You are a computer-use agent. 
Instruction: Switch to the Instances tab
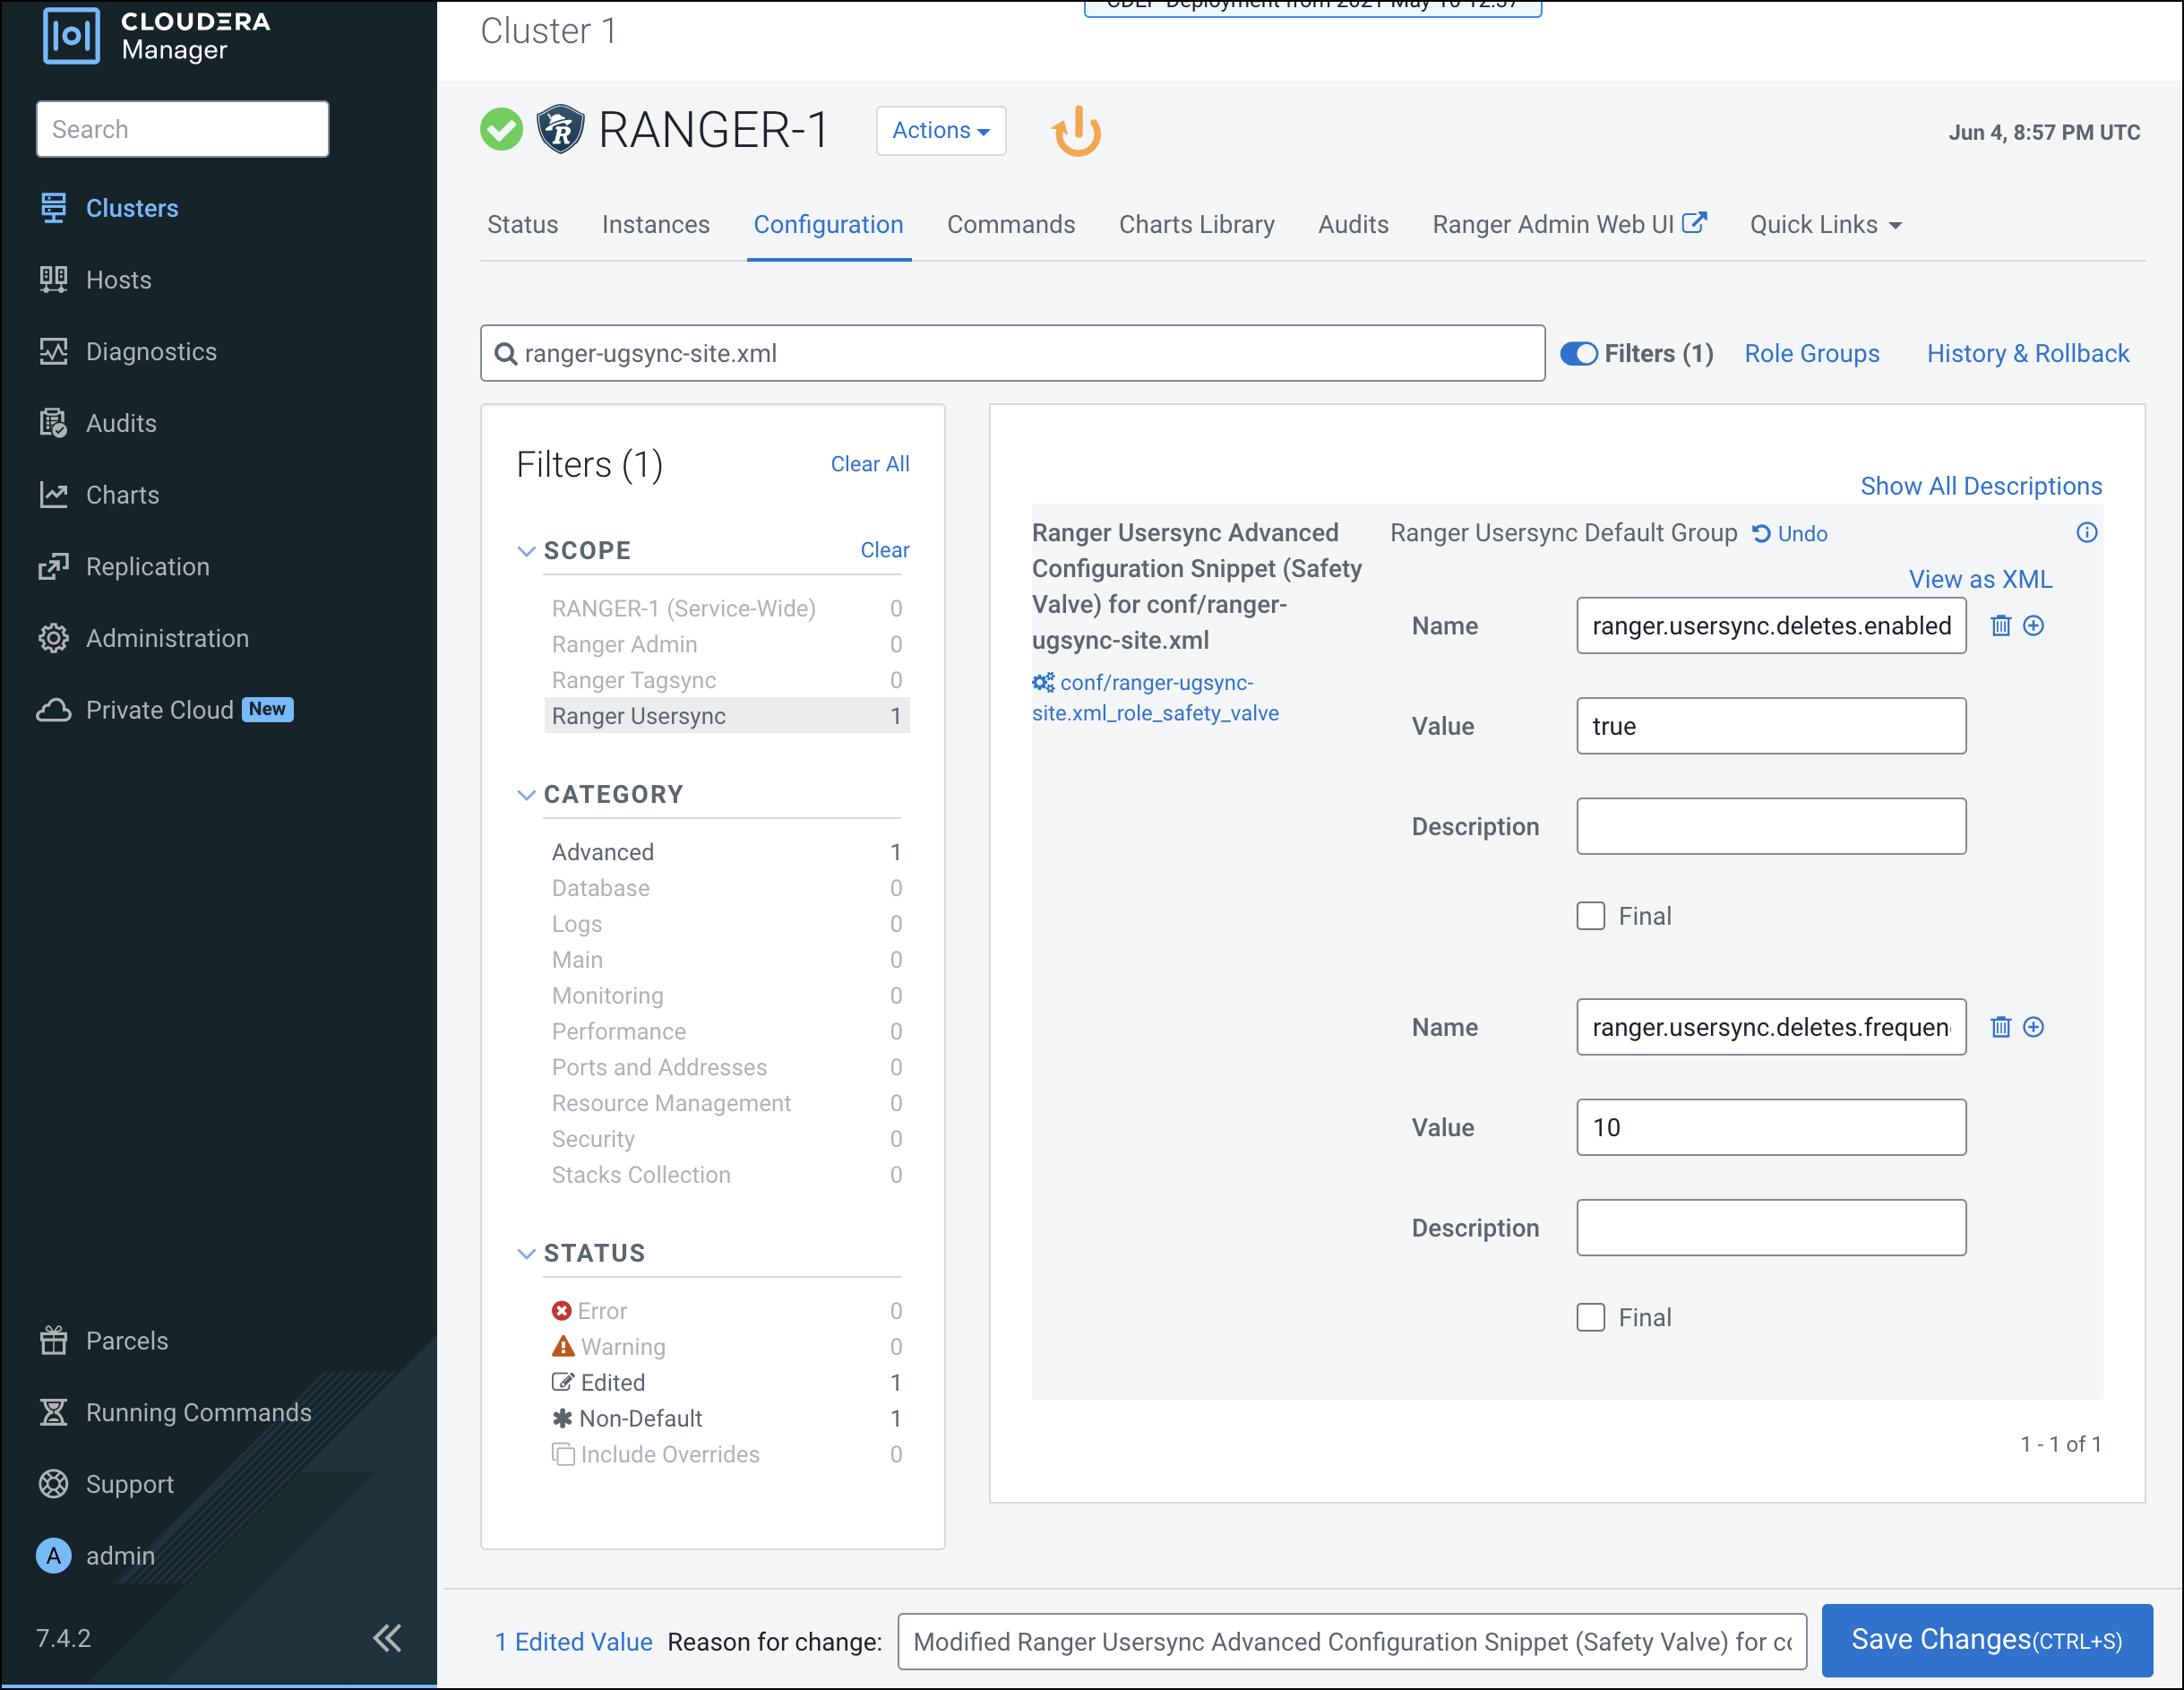(655, 225)
